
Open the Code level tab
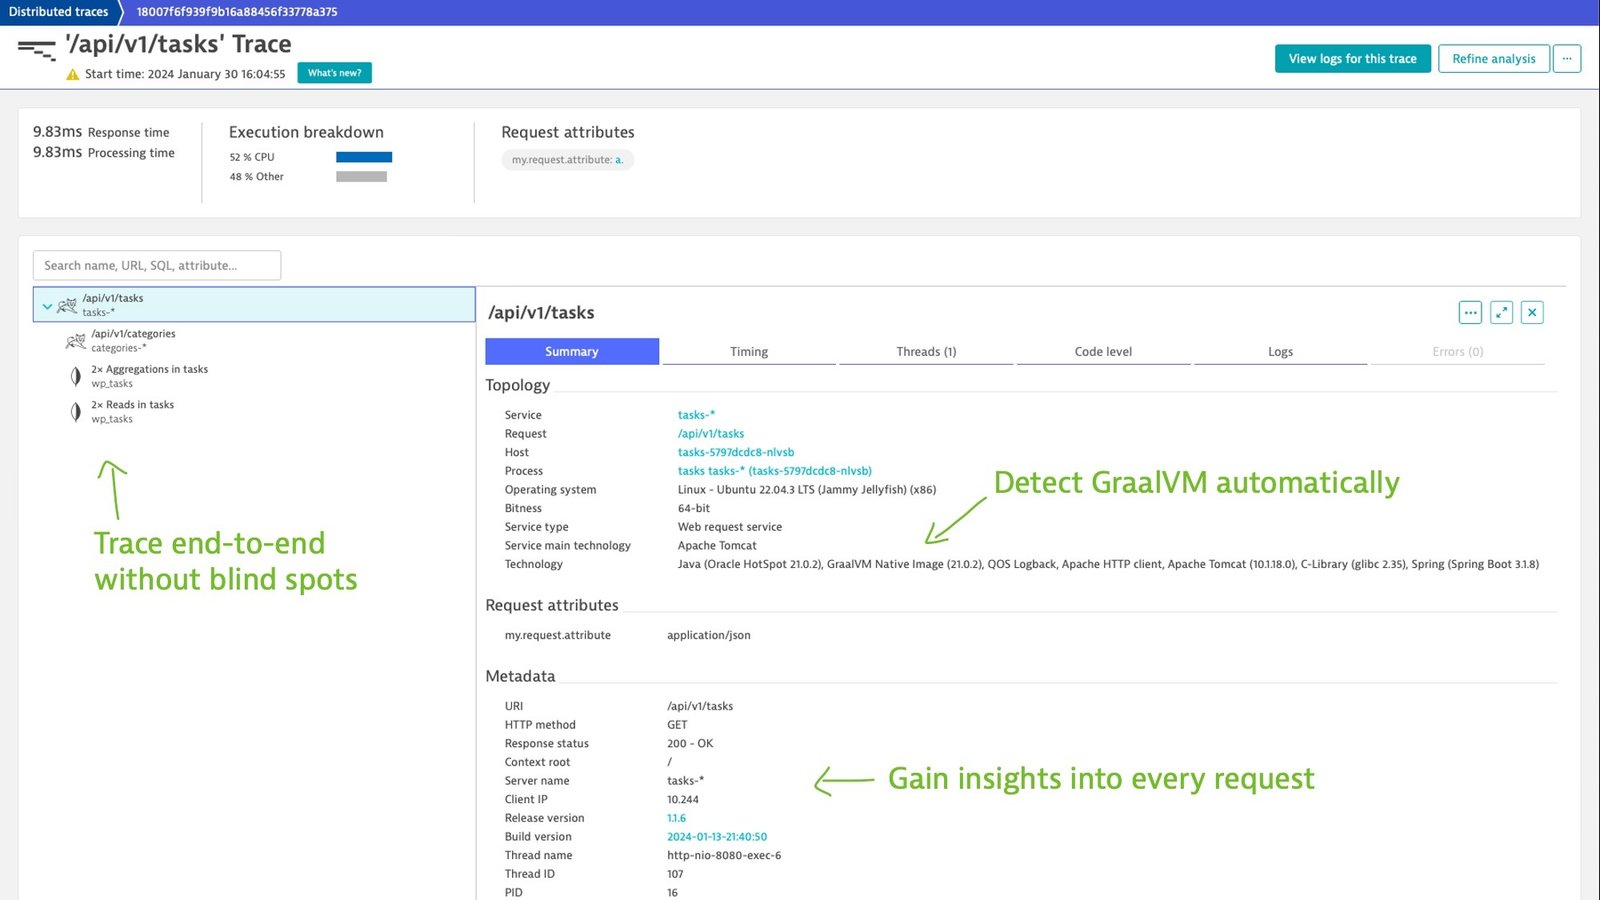[1103, 352]
